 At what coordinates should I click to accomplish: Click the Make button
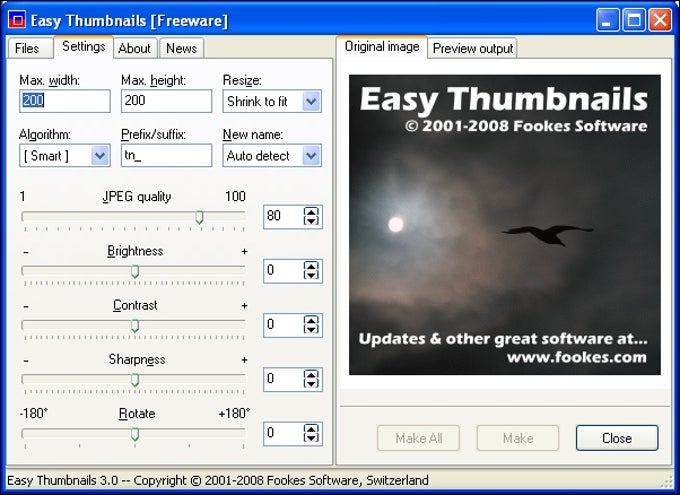518,438
